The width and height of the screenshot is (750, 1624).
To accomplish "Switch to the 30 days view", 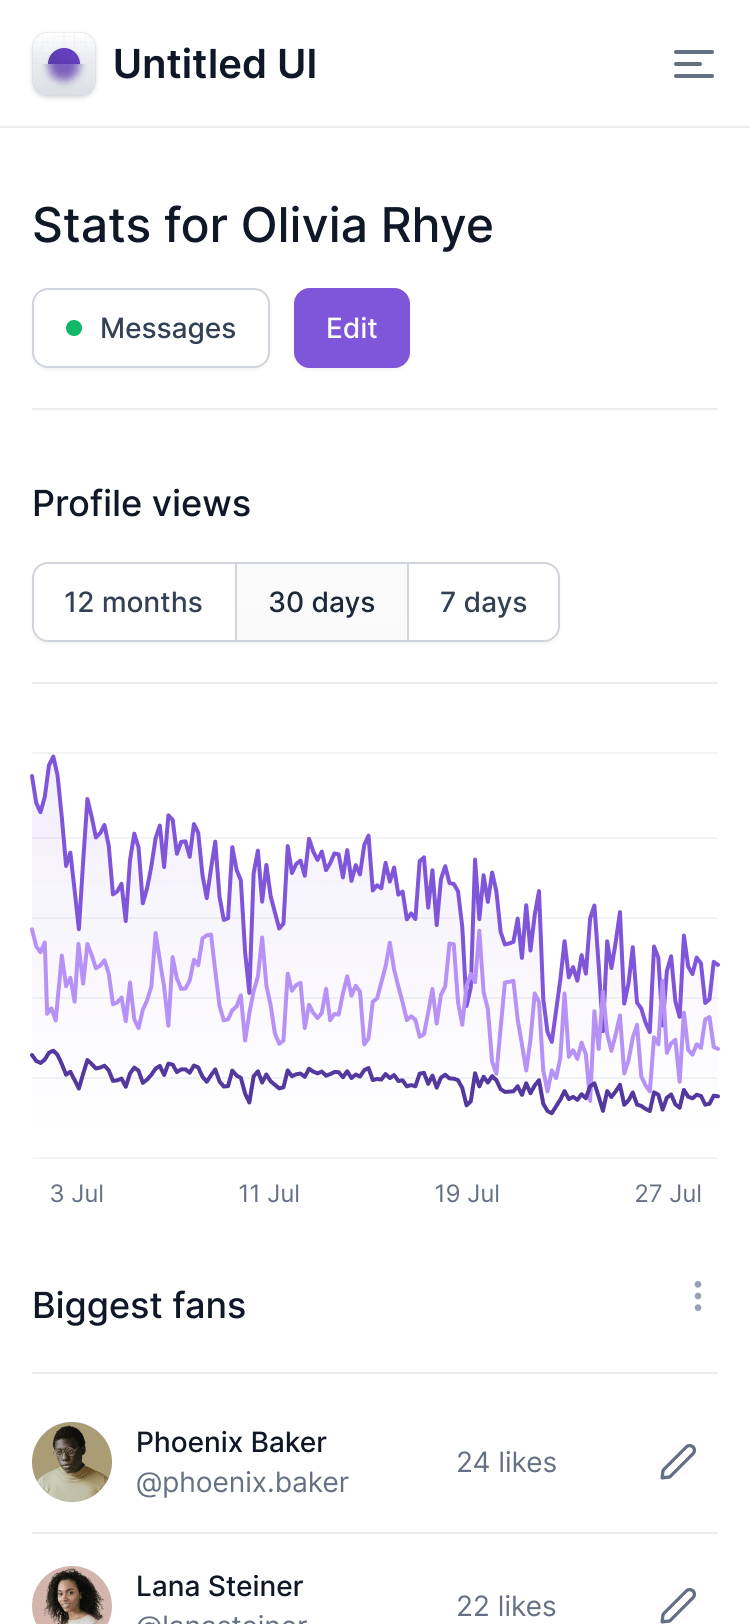I will coord(322,602).
